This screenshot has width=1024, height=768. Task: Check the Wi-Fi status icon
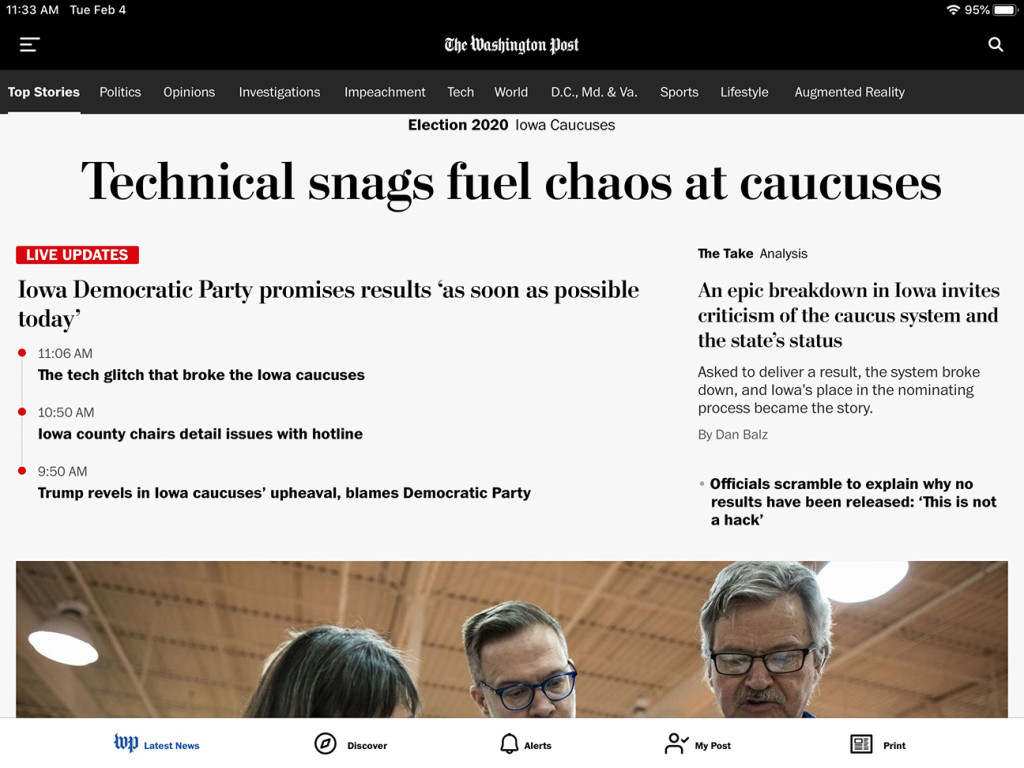(x=953, y=10)
